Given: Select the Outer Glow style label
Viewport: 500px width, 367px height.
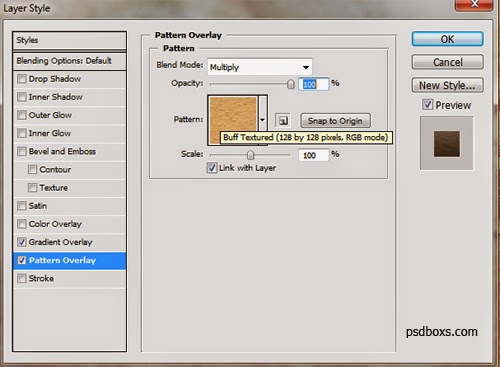Looking at the screenshot, I should coord(50,115).
